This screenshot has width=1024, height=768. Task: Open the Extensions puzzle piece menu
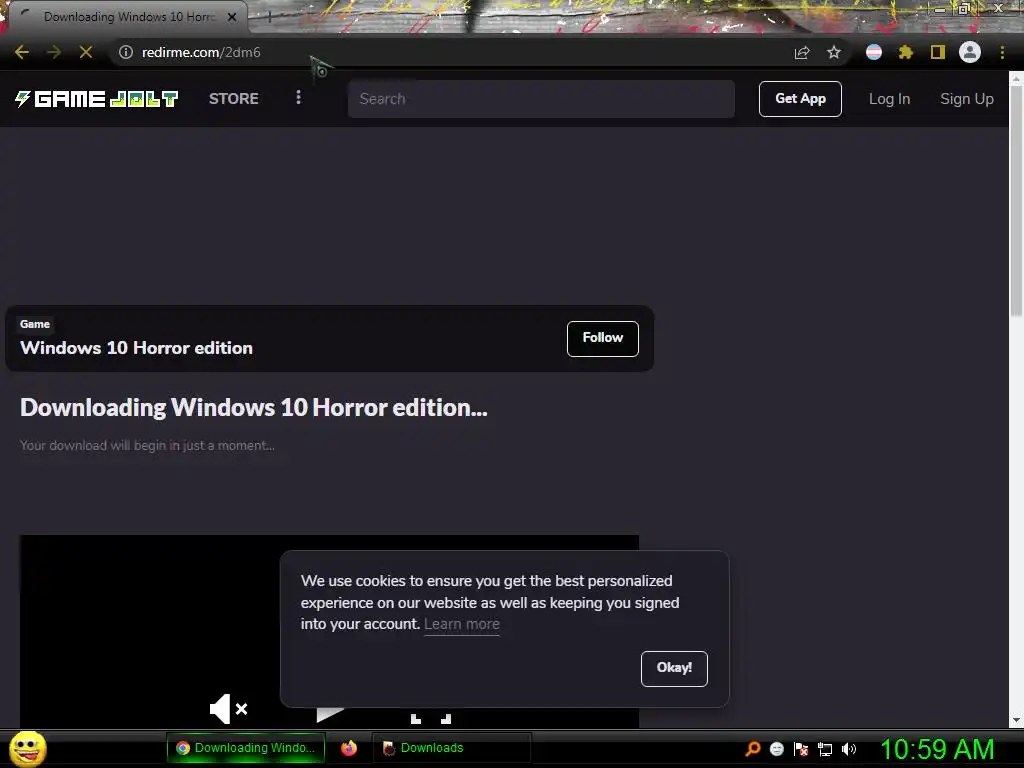click(905, 52)
